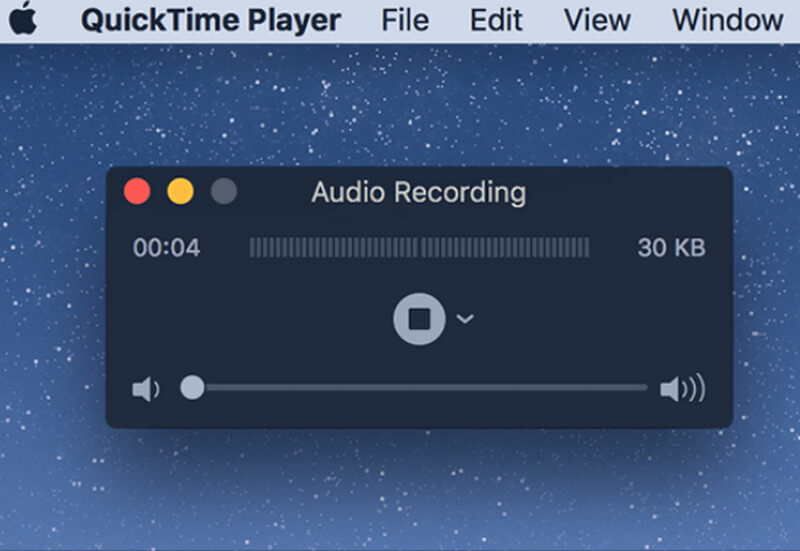This screenshot has height=551, width=800.
Task: Stop the audio recording
Action: click(x=419, y=319)
